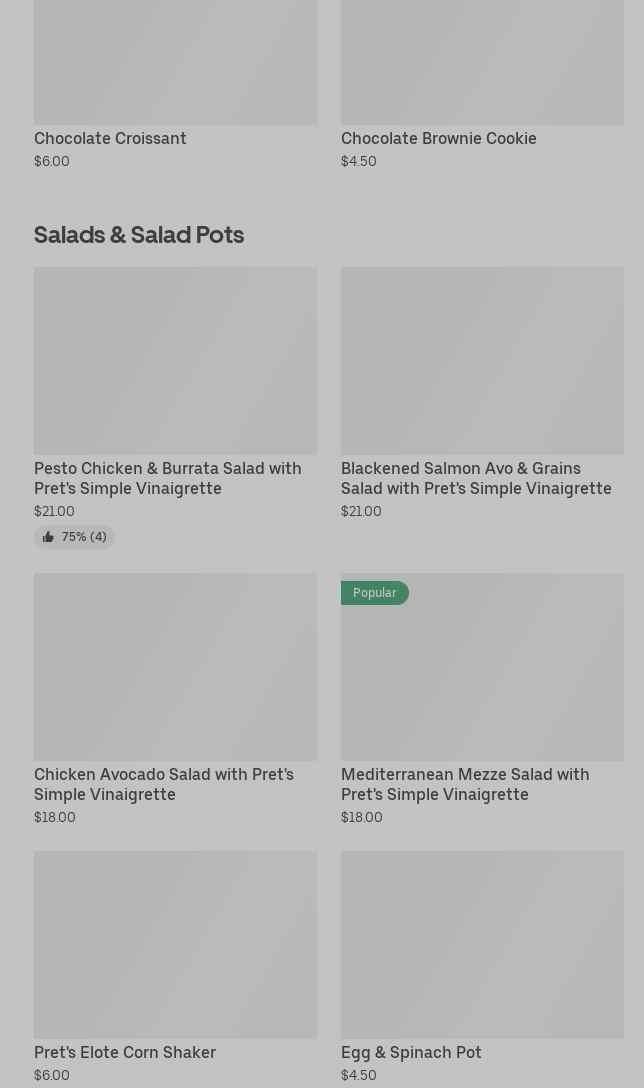Image resolution: width=644 pixels, height=1088 pixels.
Task: Click the thumbs-up rating icon
Action: click(x=48, y=537)
